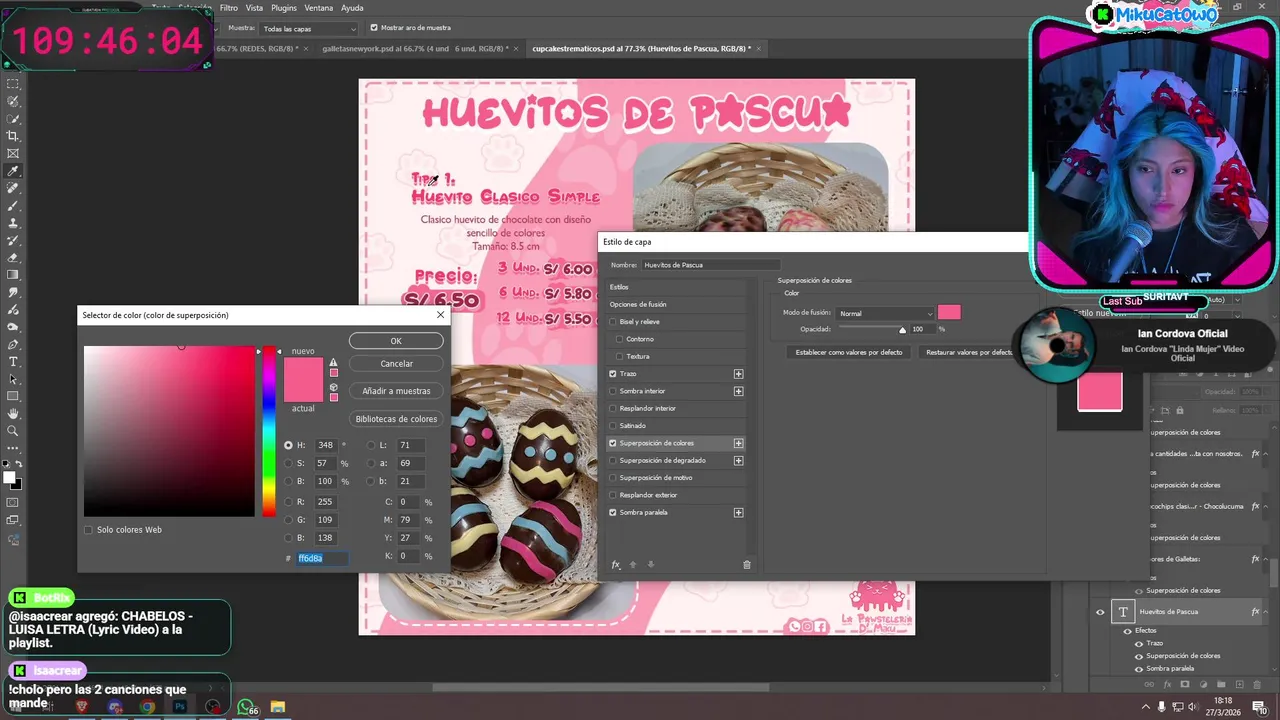Click the add Sombra interior plus icon

click(738, 391)
